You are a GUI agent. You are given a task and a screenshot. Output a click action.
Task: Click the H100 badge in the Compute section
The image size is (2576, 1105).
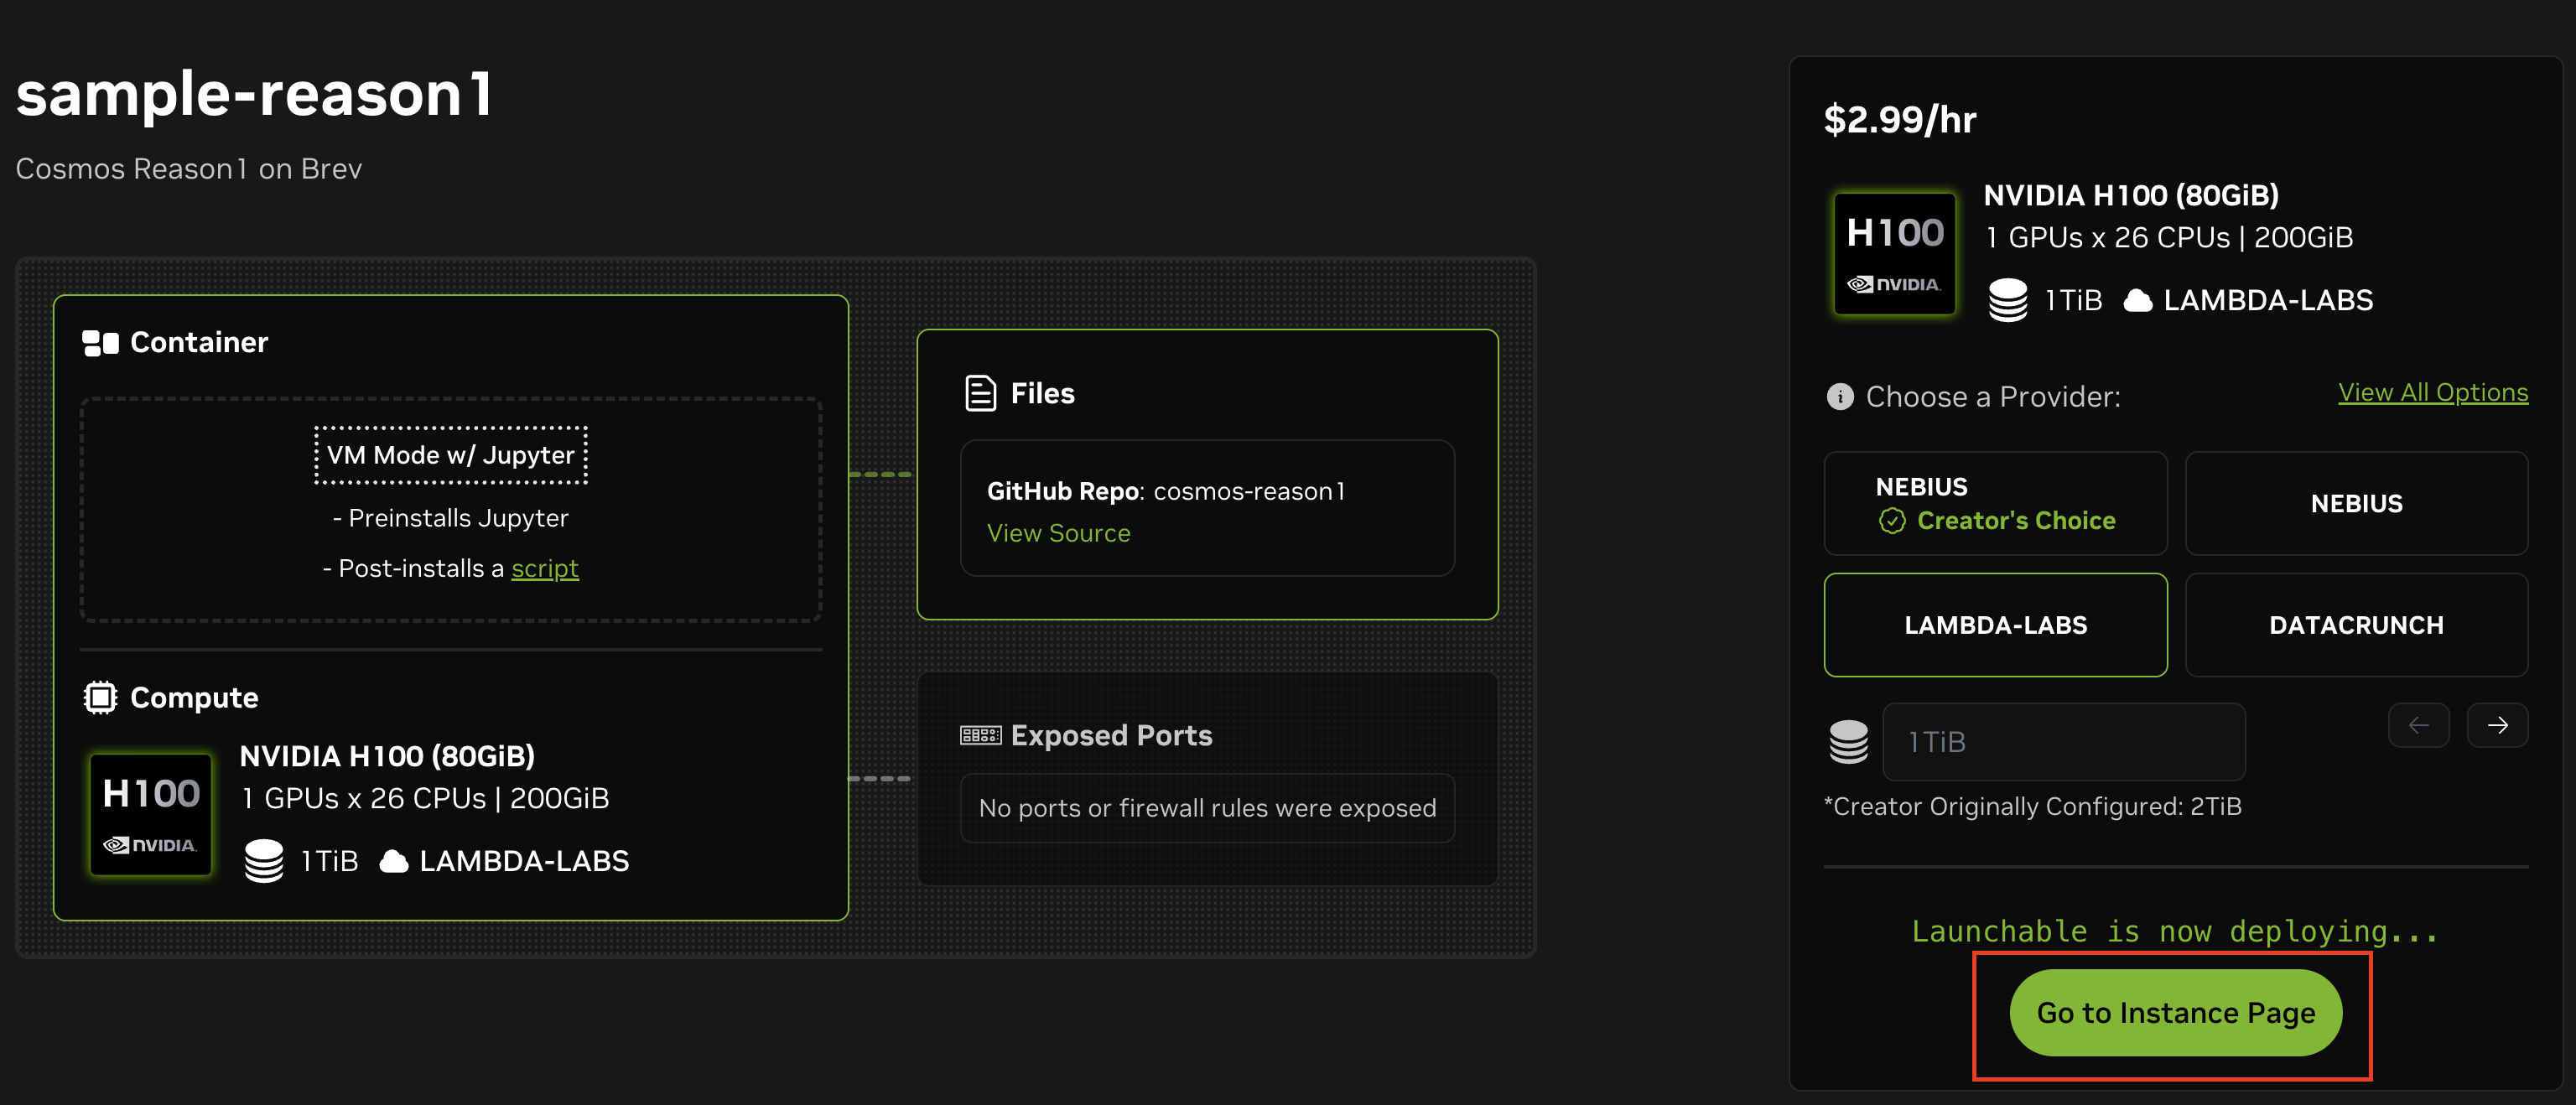click(150, 814)
